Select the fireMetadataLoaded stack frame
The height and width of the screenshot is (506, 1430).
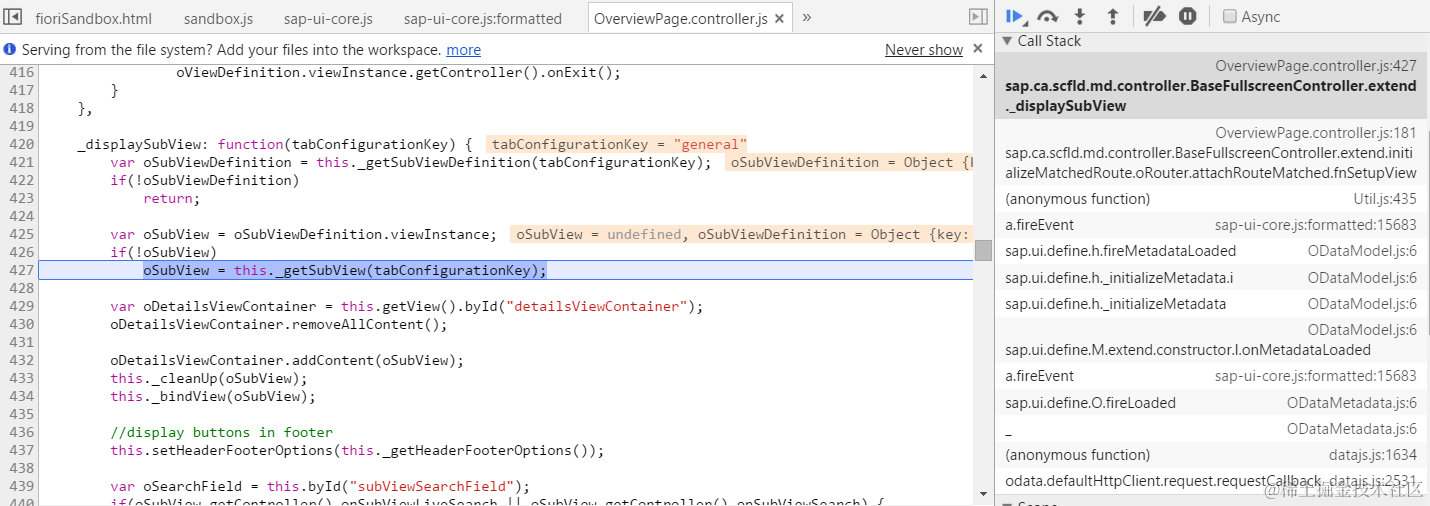[1211, 251]
